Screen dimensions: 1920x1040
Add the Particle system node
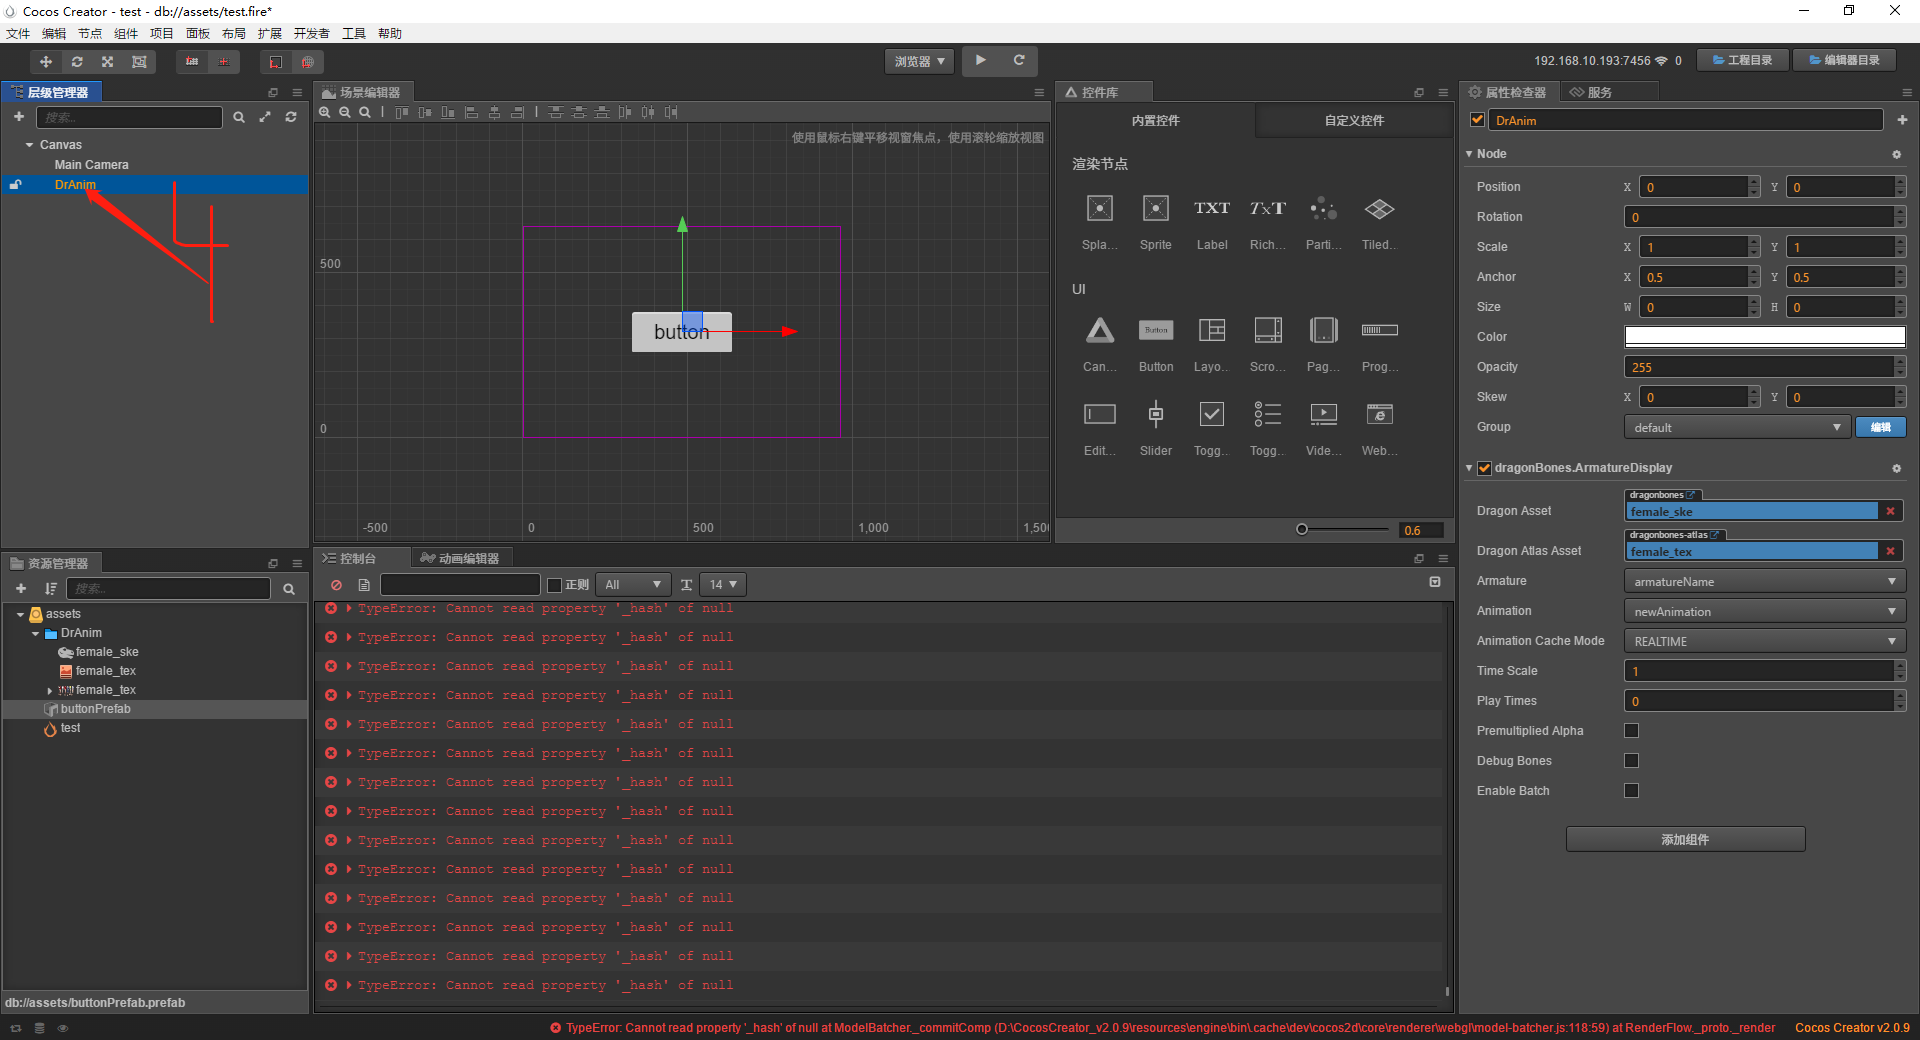tap(1324, 222)
